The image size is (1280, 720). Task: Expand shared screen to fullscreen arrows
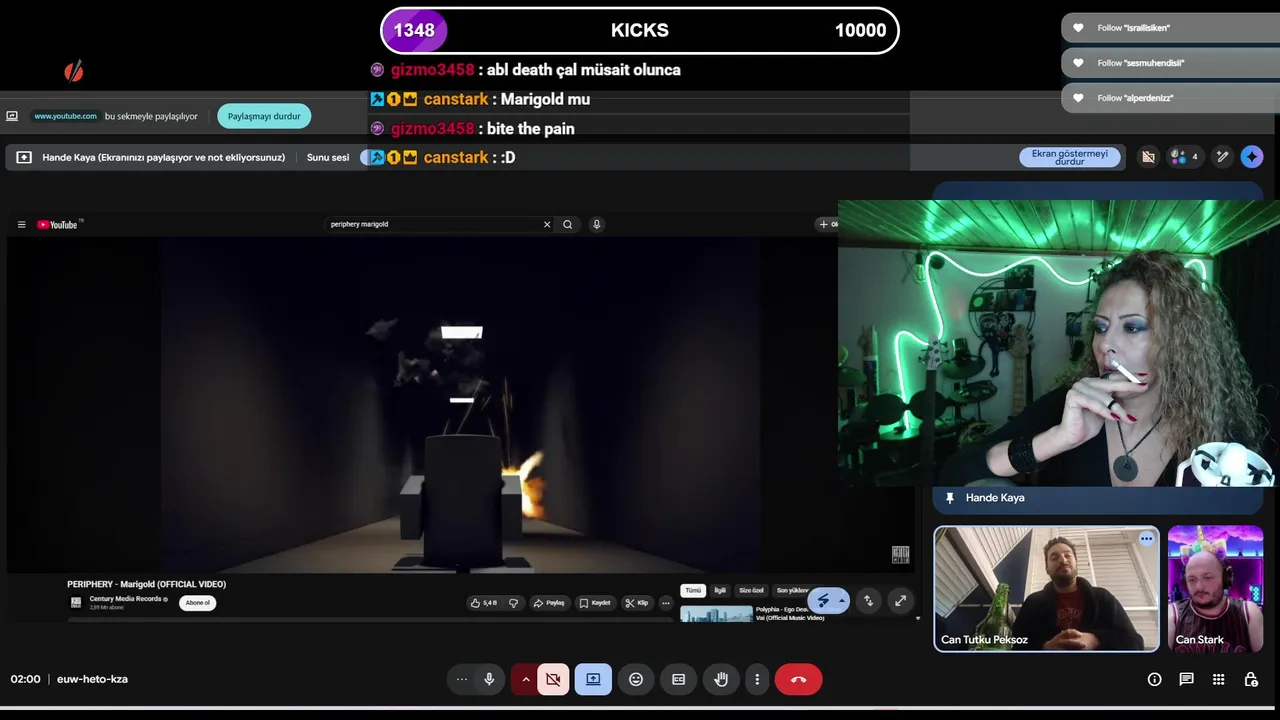(900, 601)
